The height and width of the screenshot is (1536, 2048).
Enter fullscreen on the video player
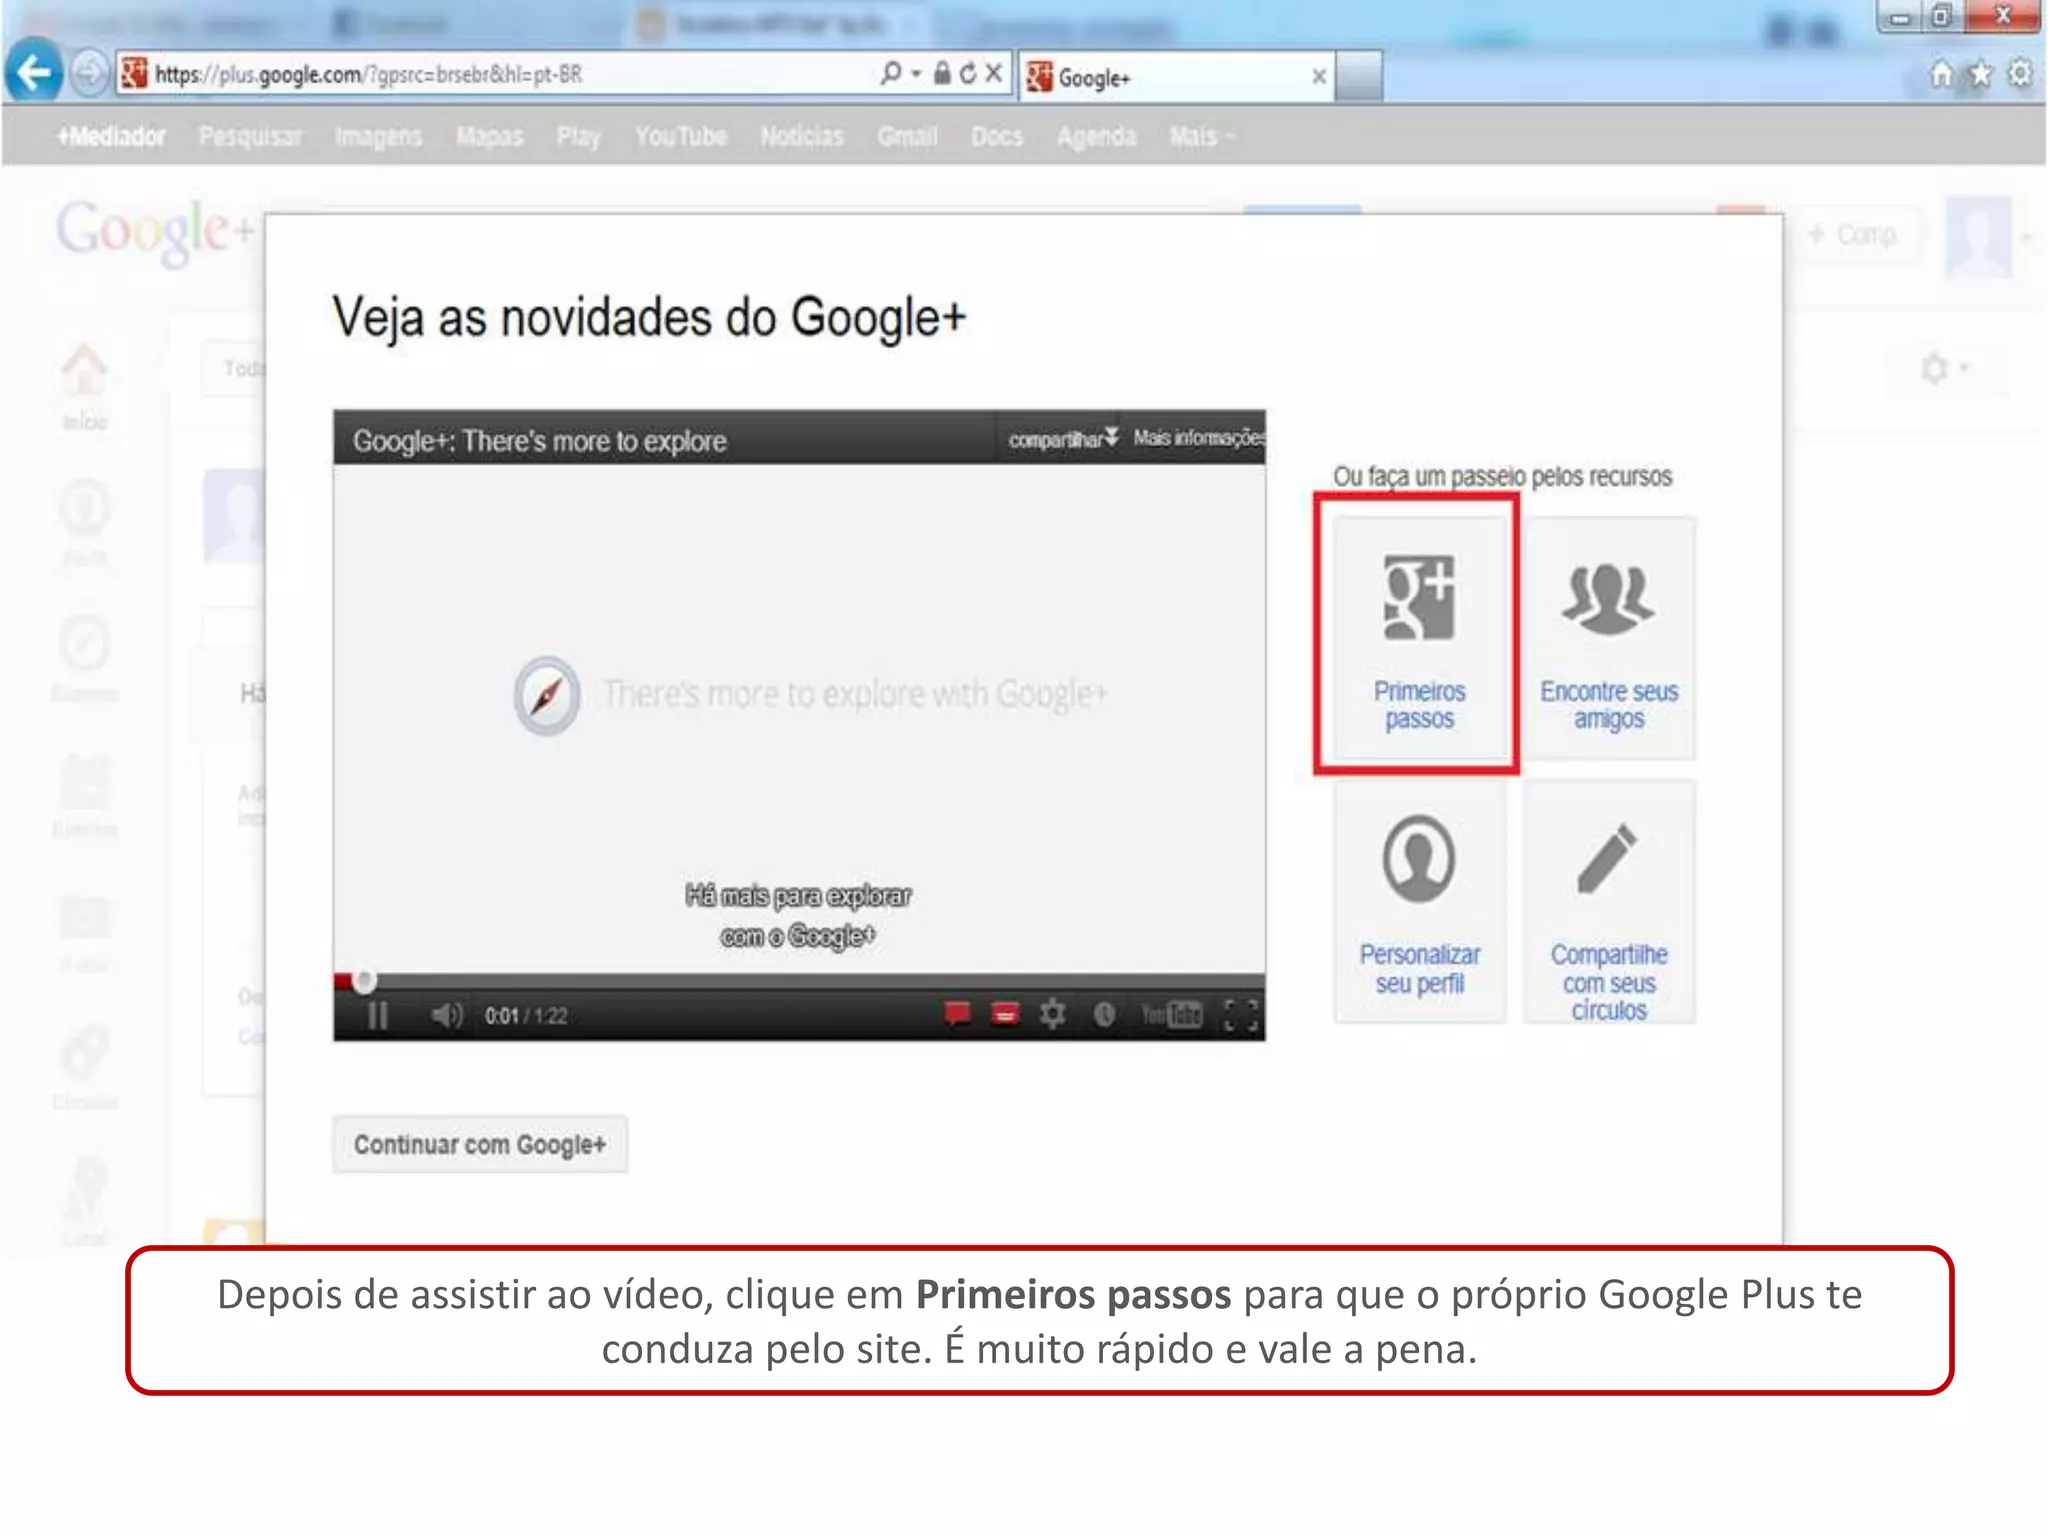pos(1240,1015)
